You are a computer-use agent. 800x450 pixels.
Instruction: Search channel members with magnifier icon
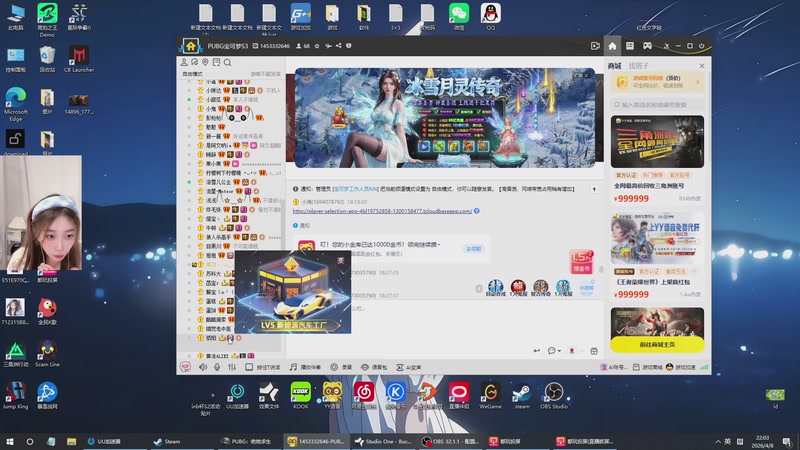point(228,62)
